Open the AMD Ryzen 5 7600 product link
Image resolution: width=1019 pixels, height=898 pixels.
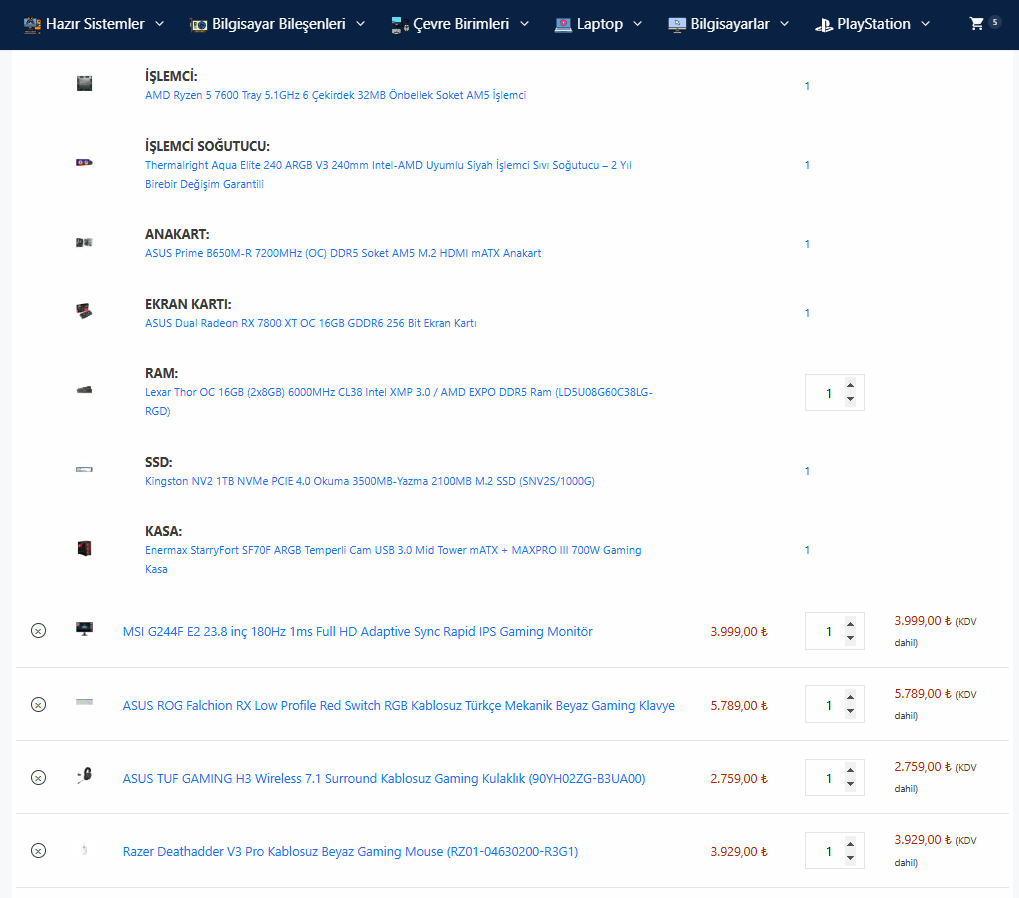335,96
